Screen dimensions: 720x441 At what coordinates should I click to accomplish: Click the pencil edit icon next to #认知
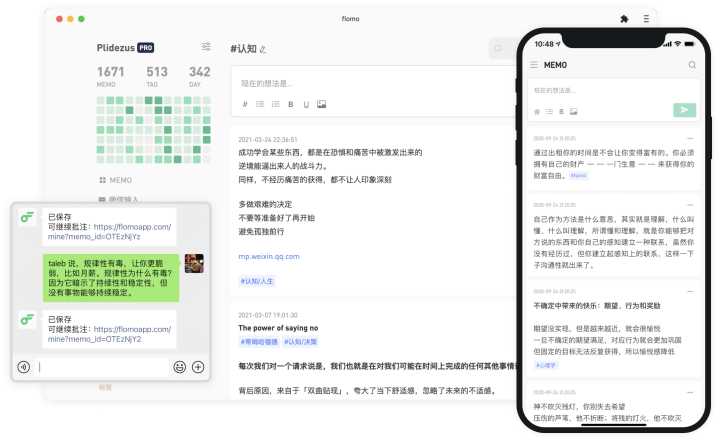(263, 49)
